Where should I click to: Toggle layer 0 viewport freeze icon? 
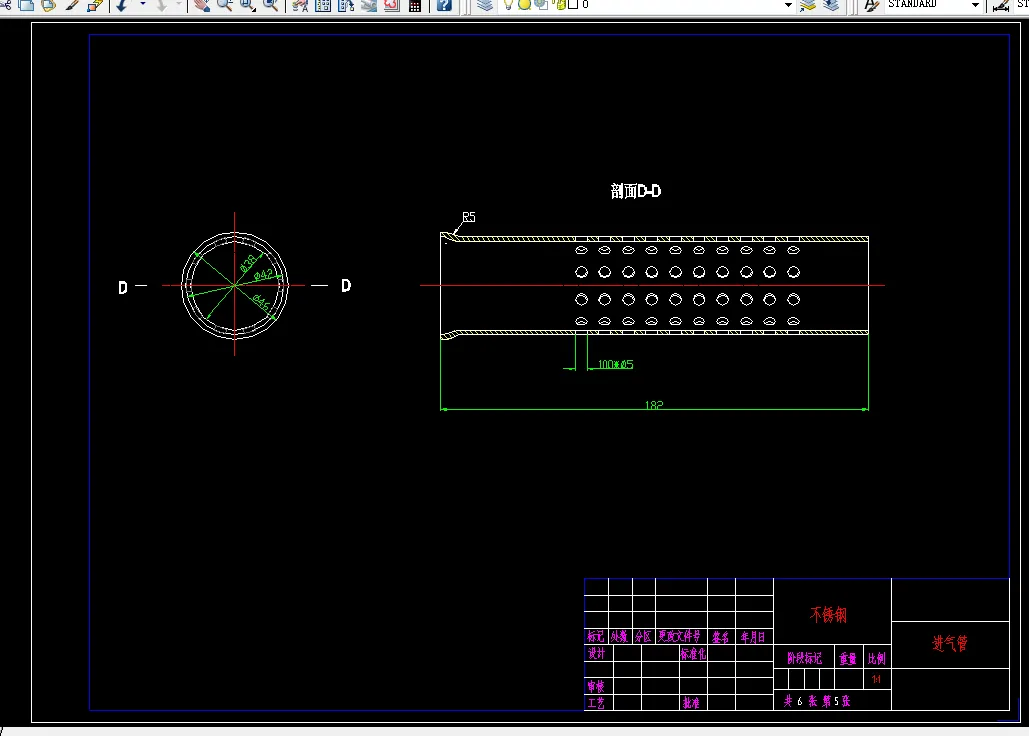click(x=541, y=5)
